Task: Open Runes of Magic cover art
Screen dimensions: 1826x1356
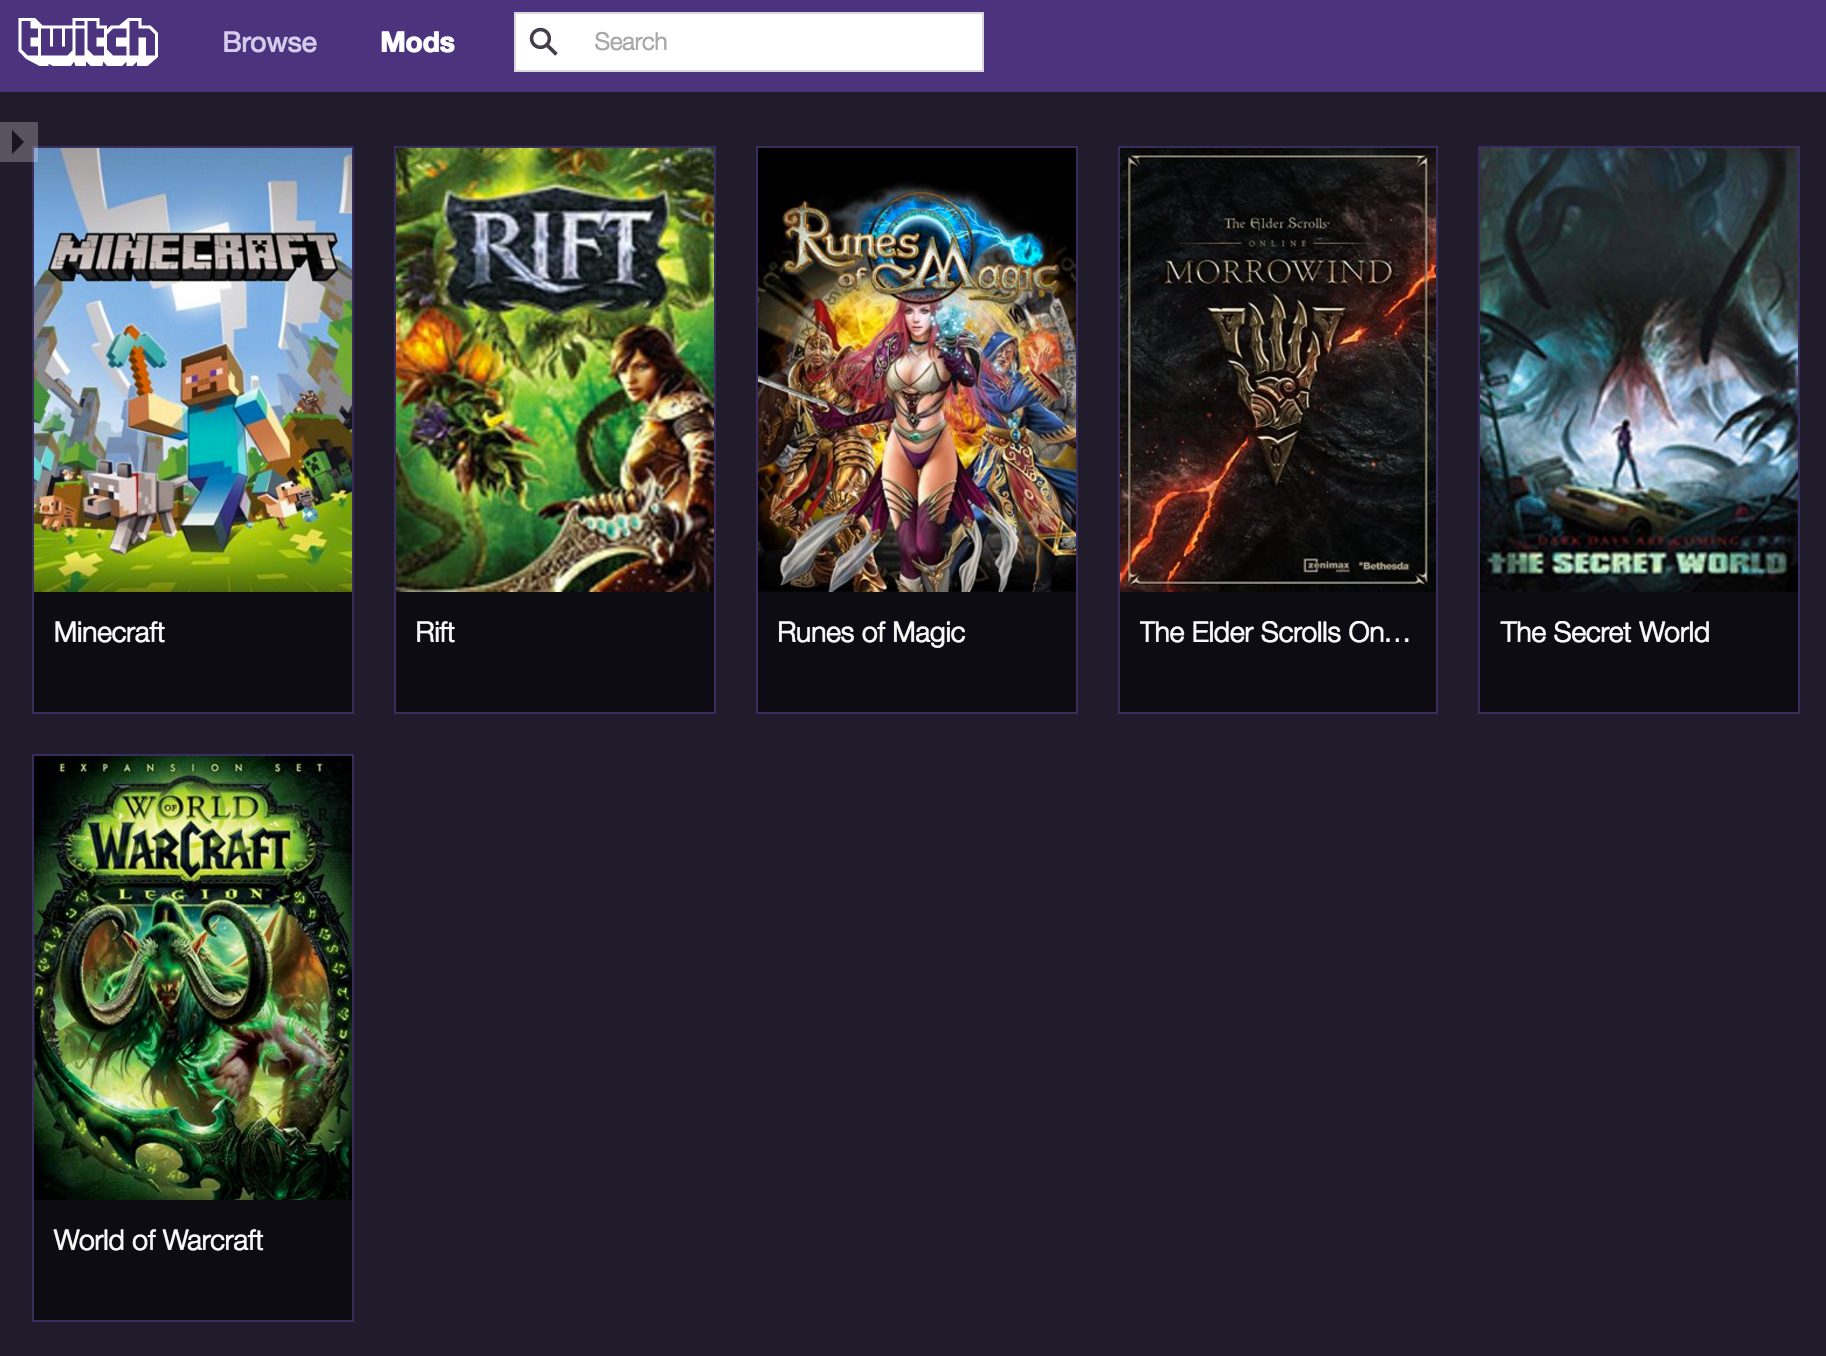Action: pyautogui.click(x=917, y=370)
